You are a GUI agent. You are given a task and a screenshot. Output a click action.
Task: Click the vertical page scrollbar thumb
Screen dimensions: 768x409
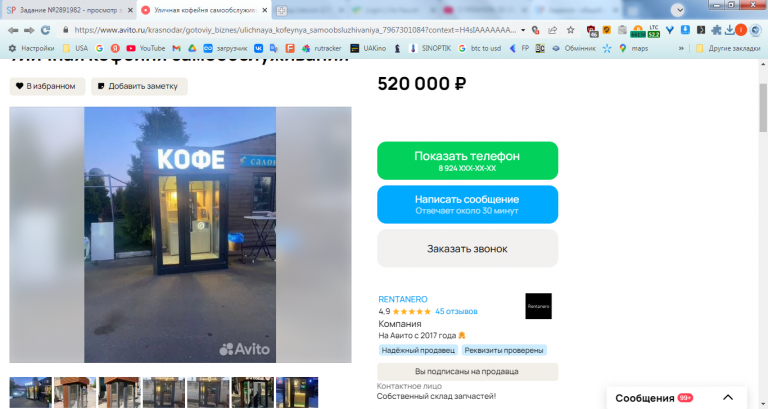(x=763, y=108)
